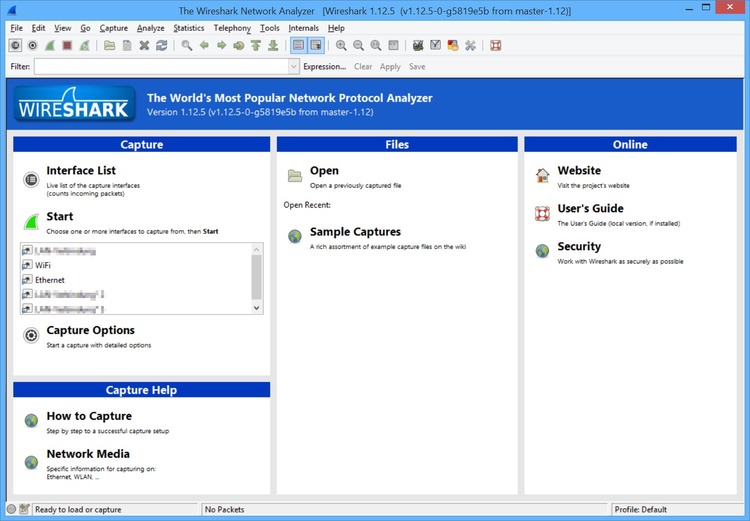Open the Internals menu

coord(303,28)
